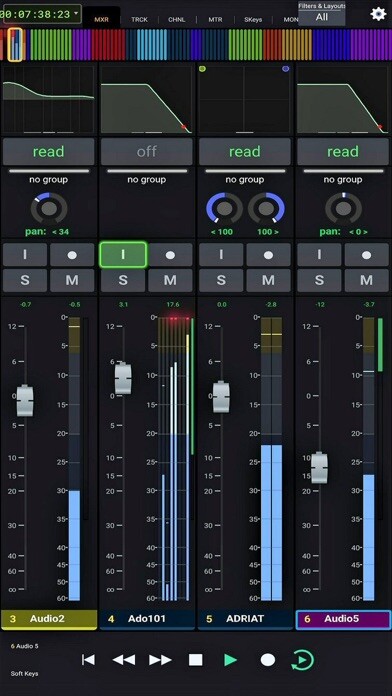The height and width of the screenshot is (696, 392).
Task: Open group selector on Audio2 channel
Action: tap(48, 180)
